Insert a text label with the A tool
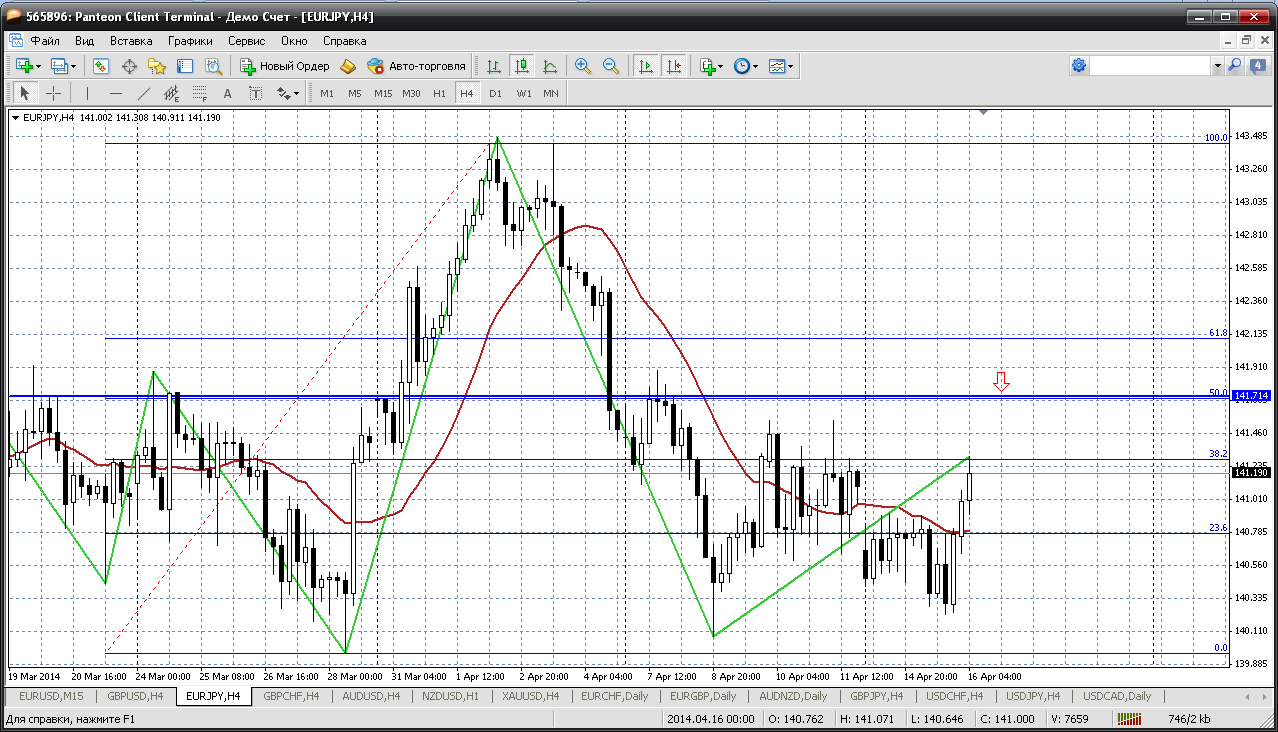The image size is (1278, 732). (x=227, y=93)
